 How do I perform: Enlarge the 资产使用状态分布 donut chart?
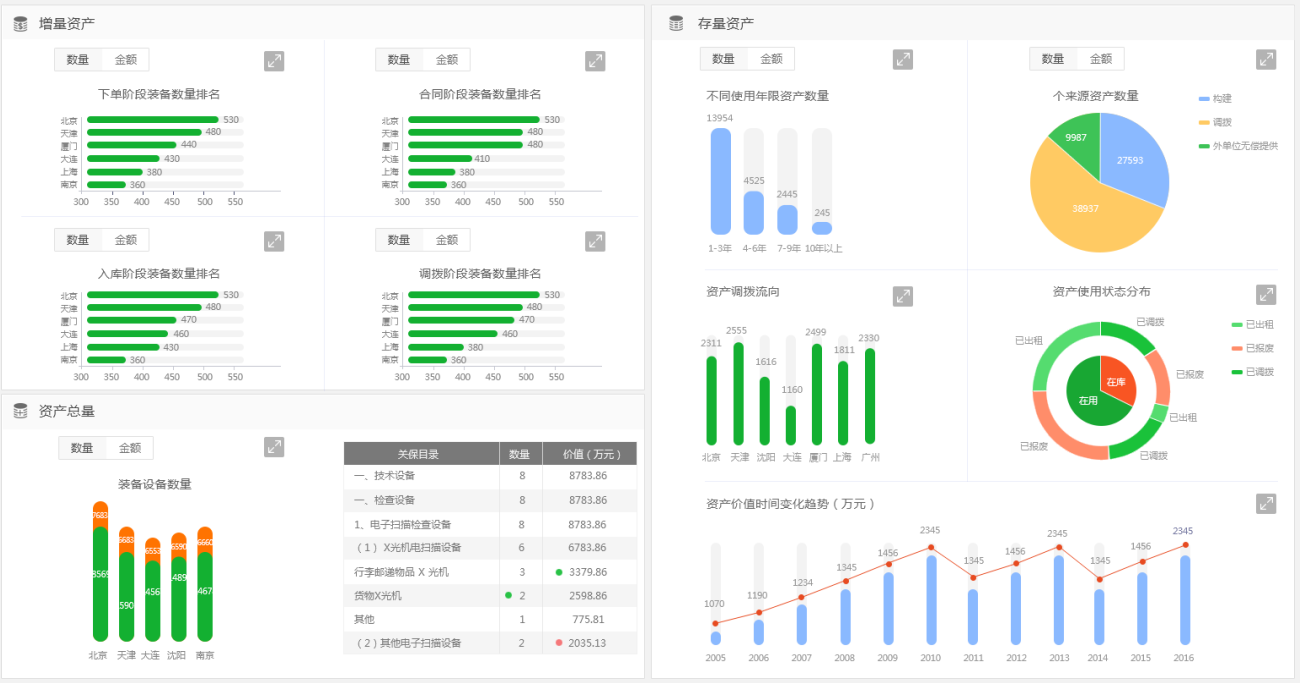coord(1266,295)
